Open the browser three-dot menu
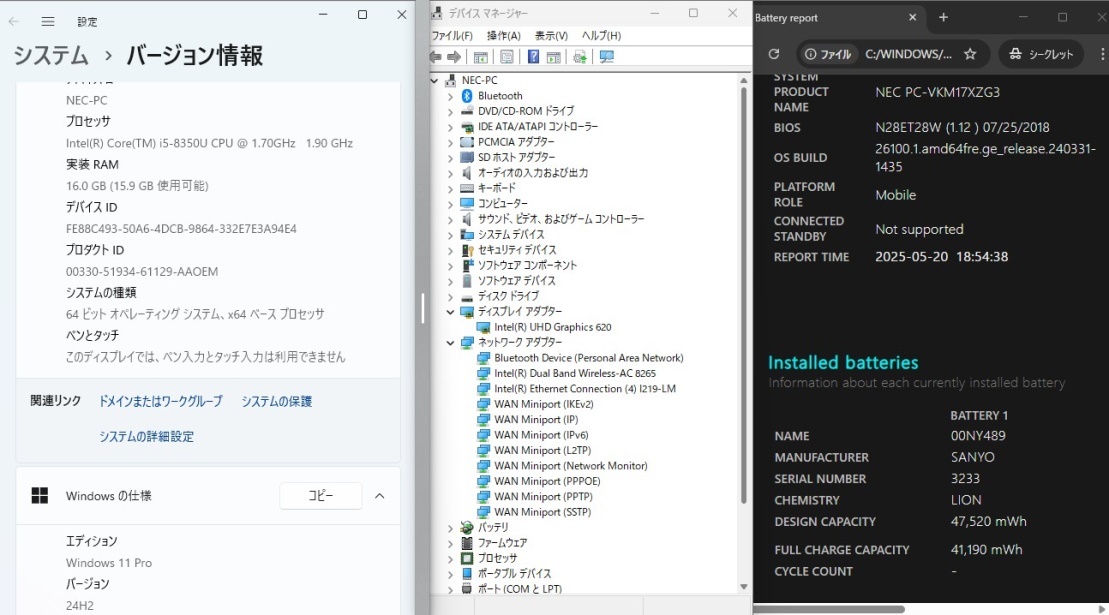The height and width of the screenshot is (615, 1109). tap(1101, 54)
